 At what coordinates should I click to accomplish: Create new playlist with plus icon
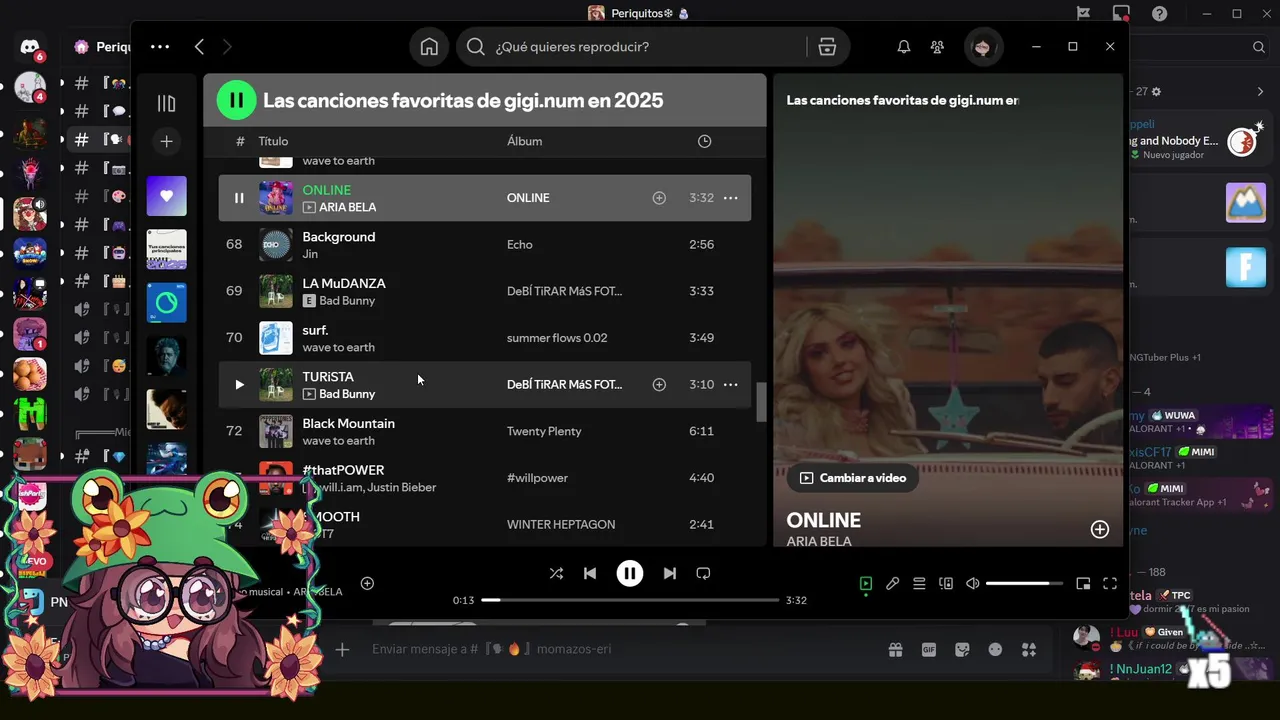166,142
